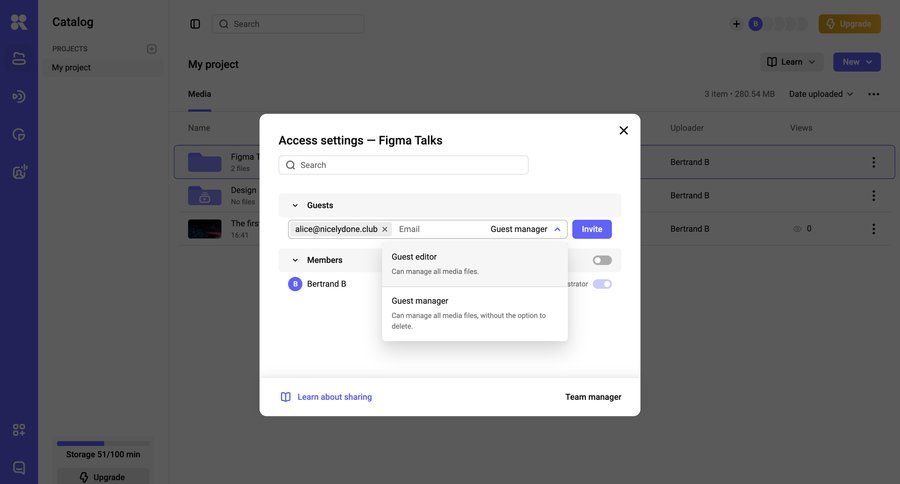Viewport: 900px width, 484px height.
Task: Open row options for Design folder
Action: [x=874, y=196]
